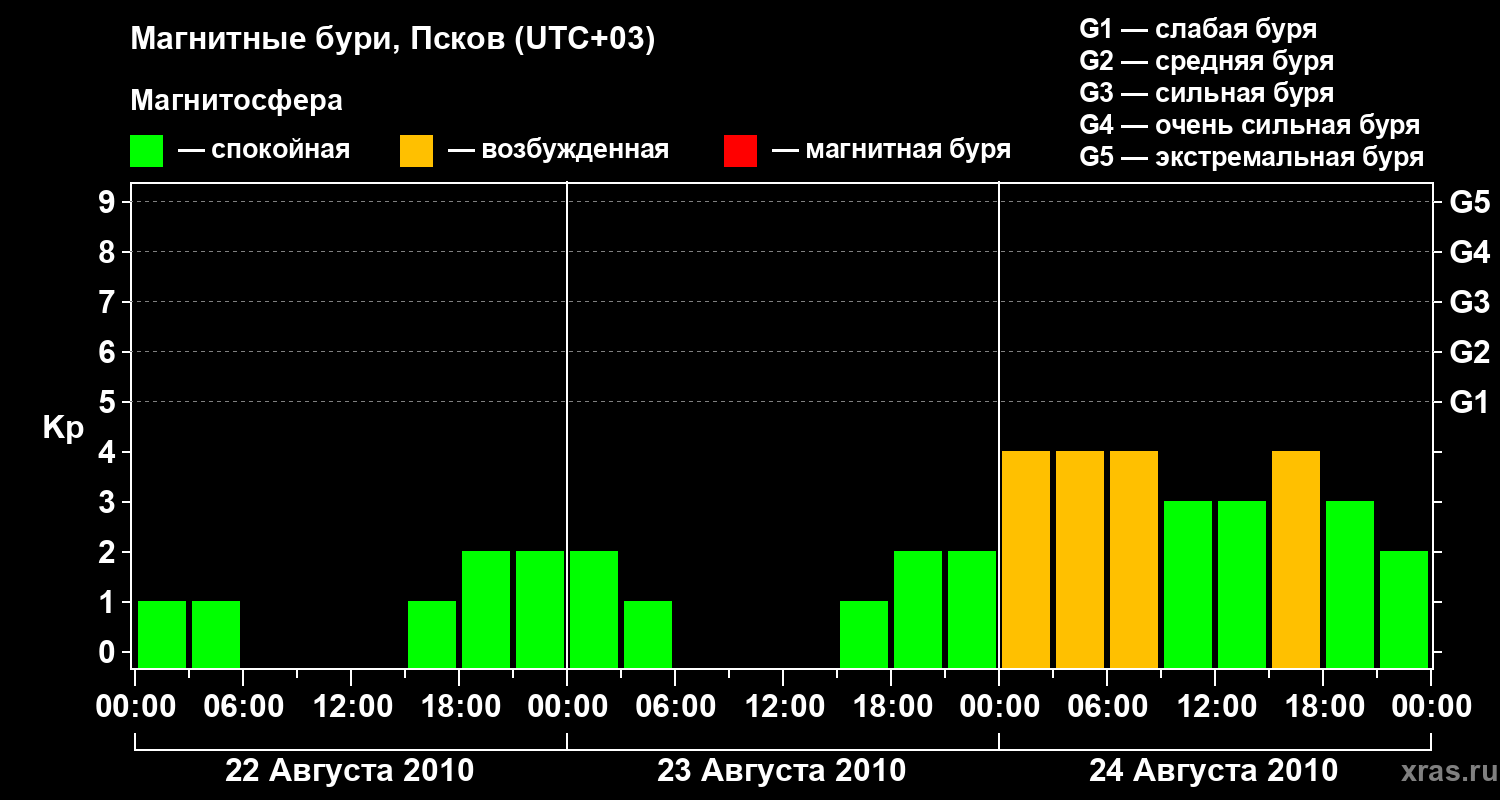This screenshot has width=1500, height=800.
Task: Click the right-axis 'G5' storm level label
Action: (1469, 202)
